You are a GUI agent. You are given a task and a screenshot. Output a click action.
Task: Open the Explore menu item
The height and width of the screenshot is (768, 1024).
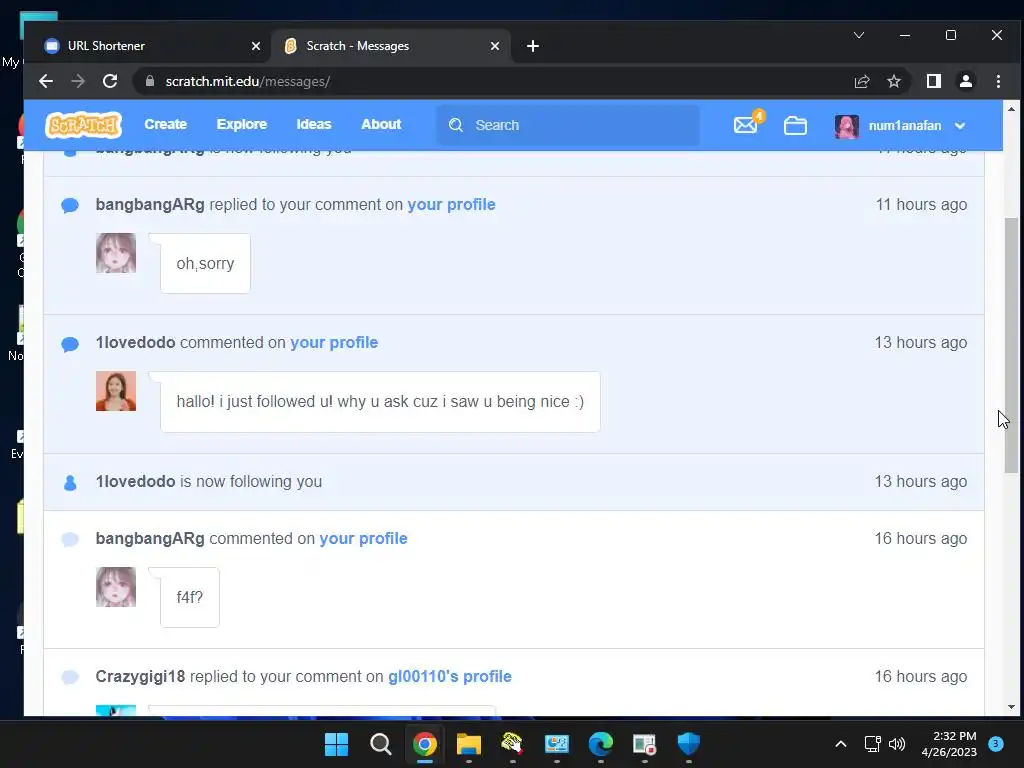242,124
